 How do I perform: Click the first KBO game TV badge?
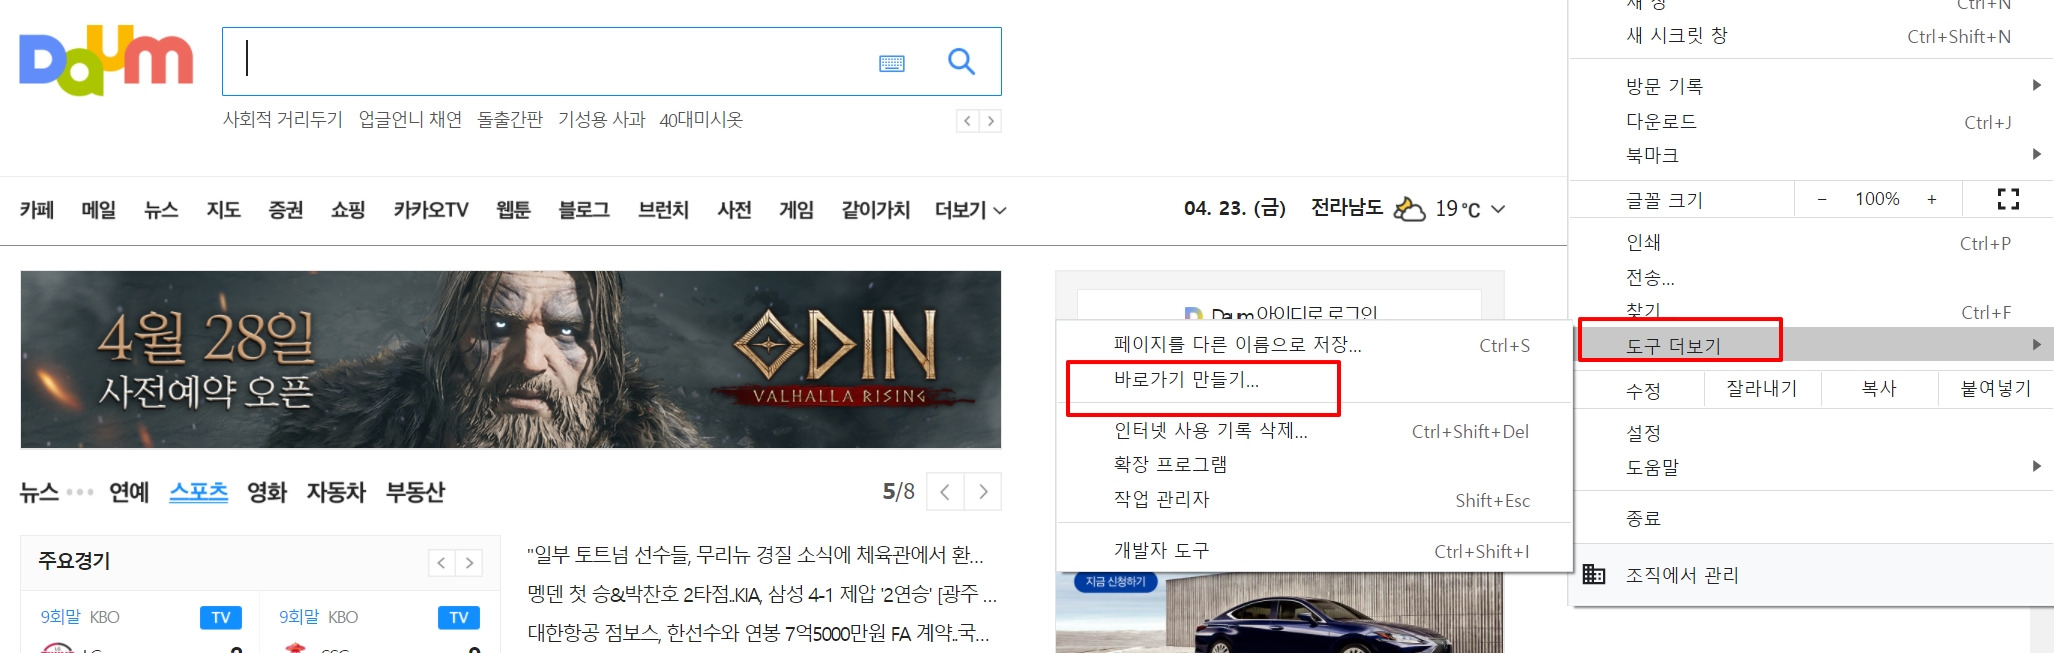point(221,617)
